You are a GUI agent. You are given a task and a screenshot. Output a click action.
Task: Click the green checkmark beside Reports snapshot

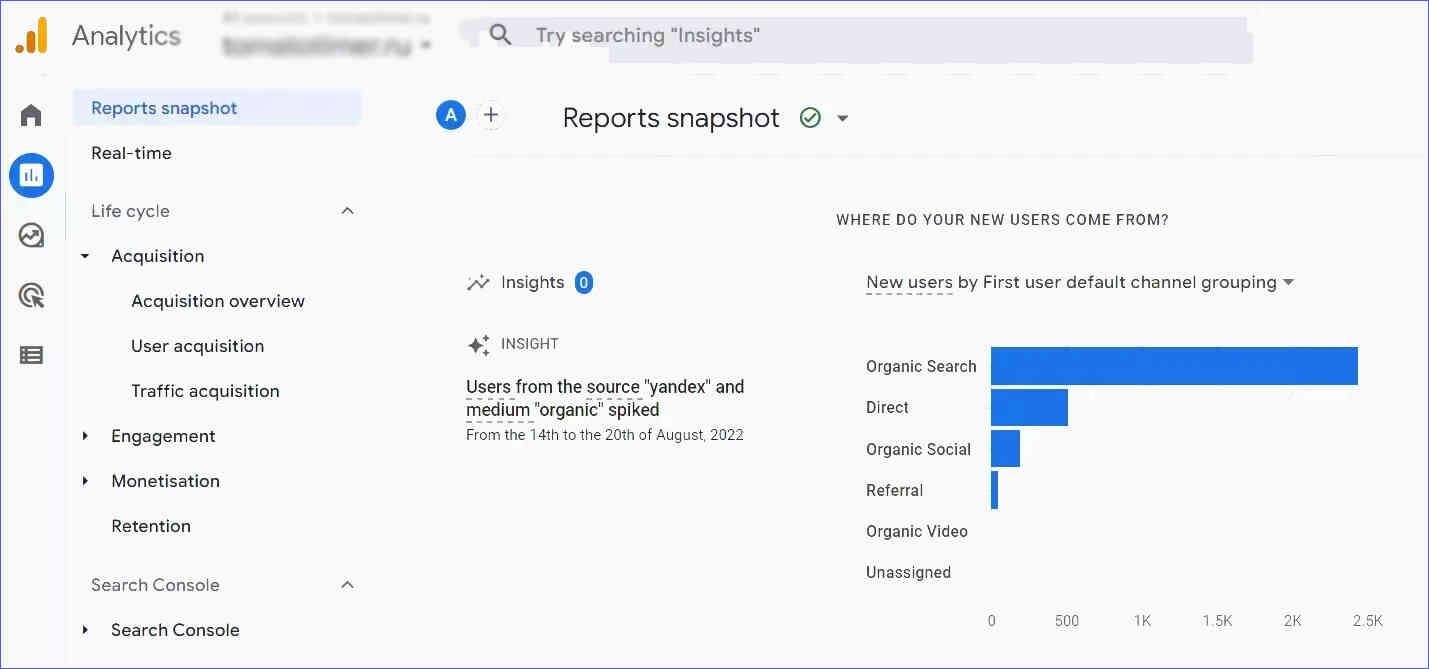click(x=811, y=117)
